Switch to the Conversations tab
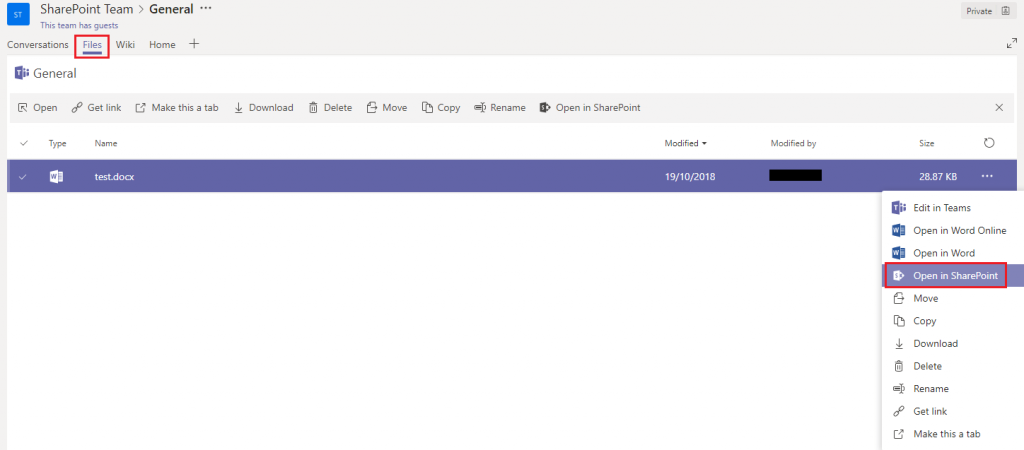The width and height of the screenshot is (1024, 450). tap(37, 44)
